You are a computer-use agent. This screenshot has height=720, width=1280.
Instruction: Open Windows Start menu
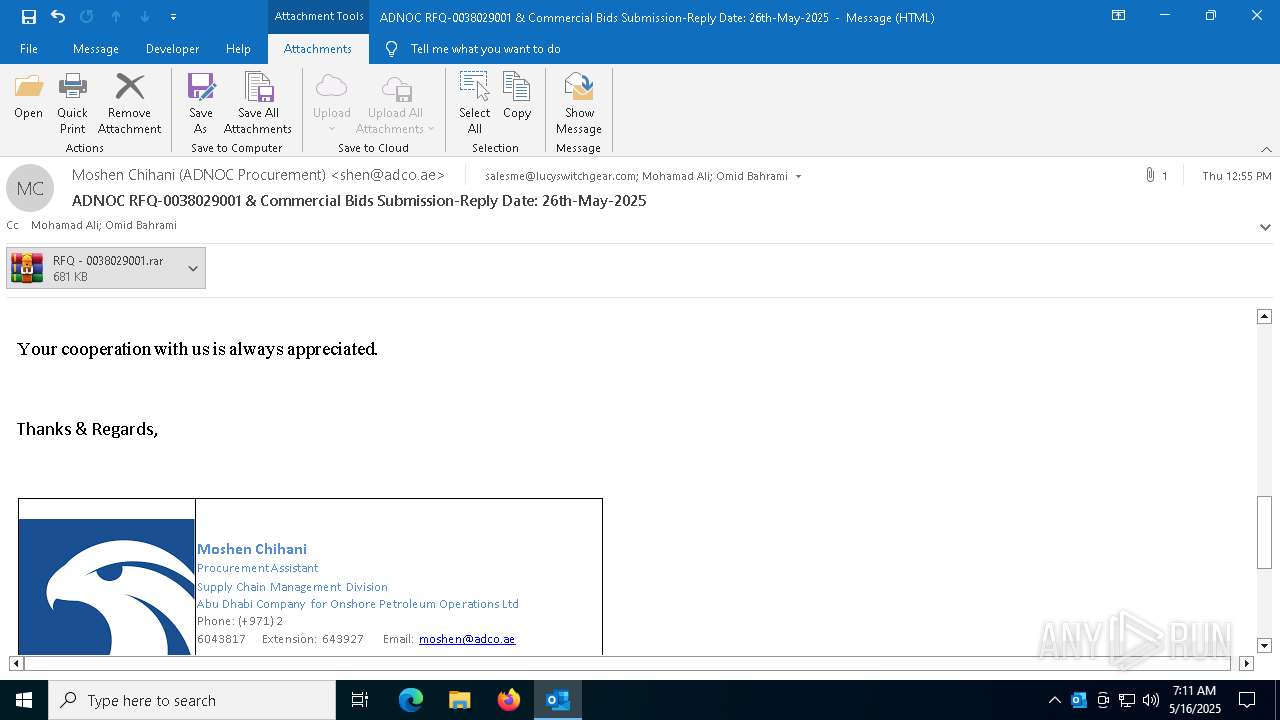click(24, 700)
